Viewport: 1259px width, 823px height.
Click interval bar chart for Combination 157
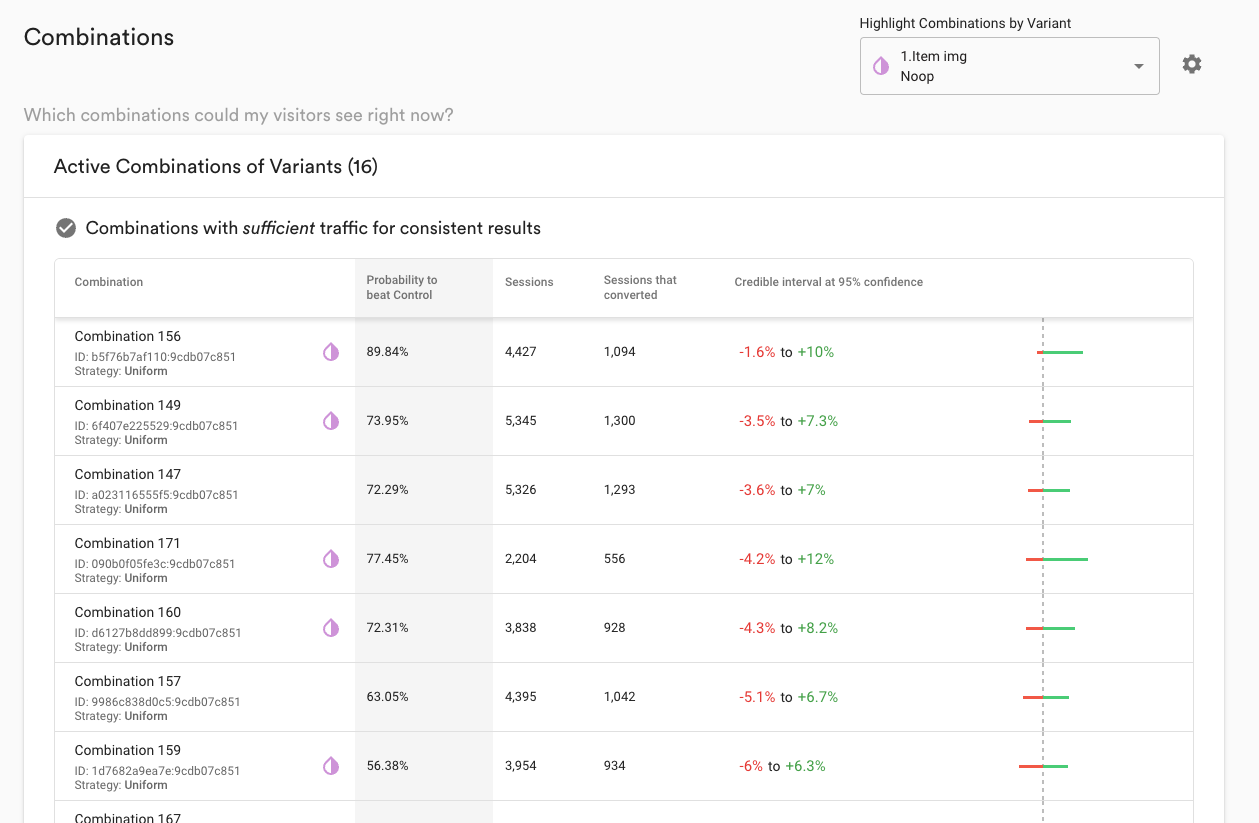pyautogui.click(x=1046, y=697)
